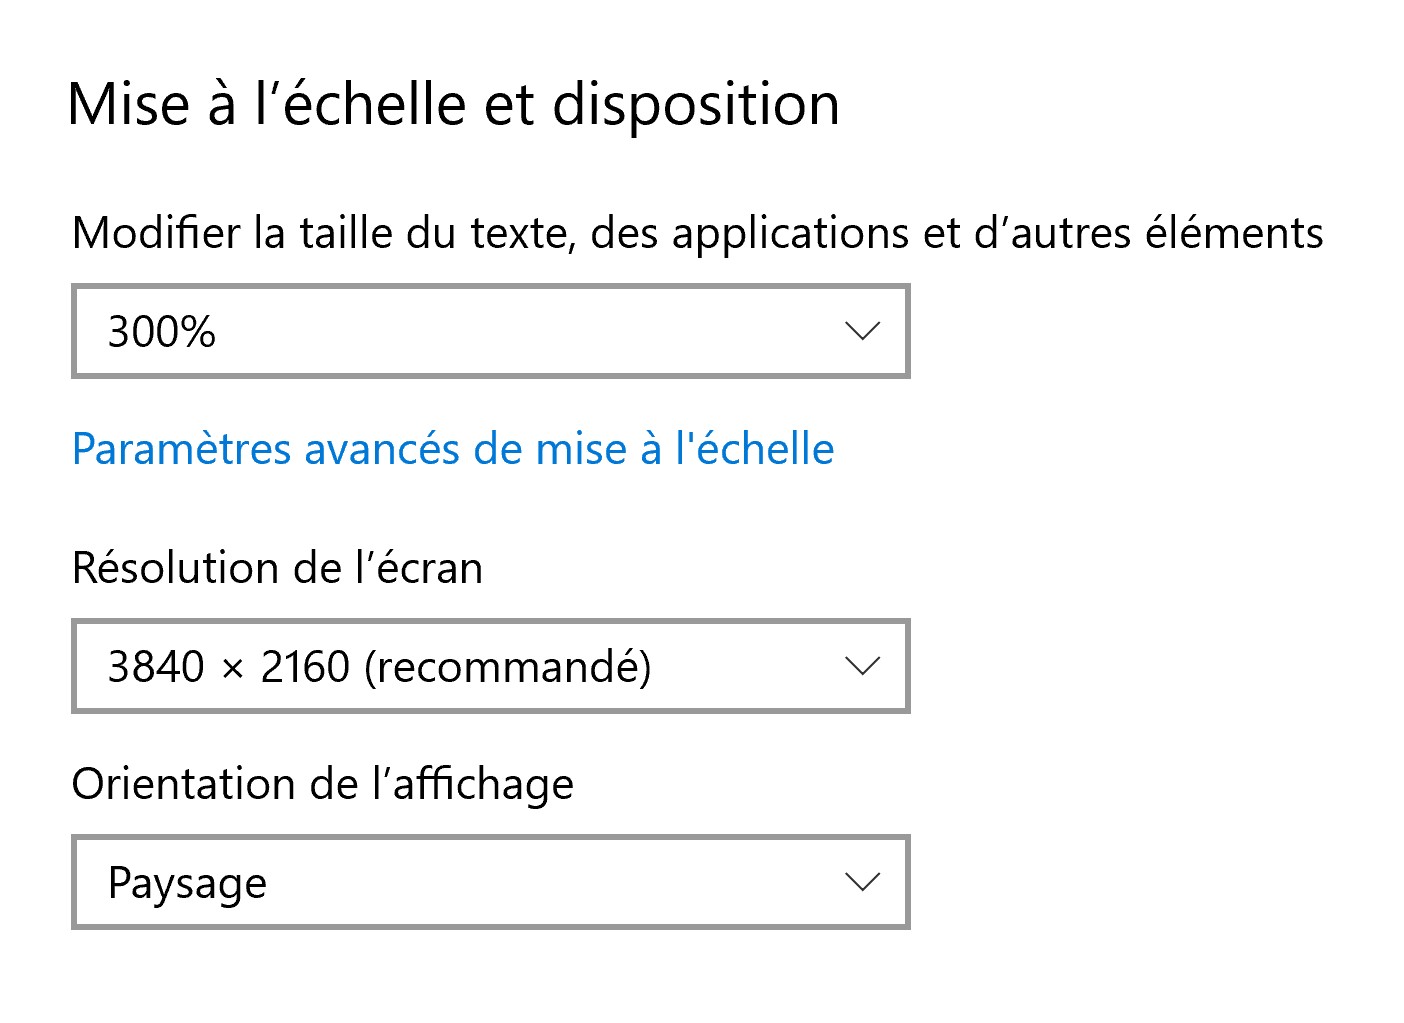Open the display orientation dropdown
This screenshot has width=1404, height=1023.
pos(490,882)
